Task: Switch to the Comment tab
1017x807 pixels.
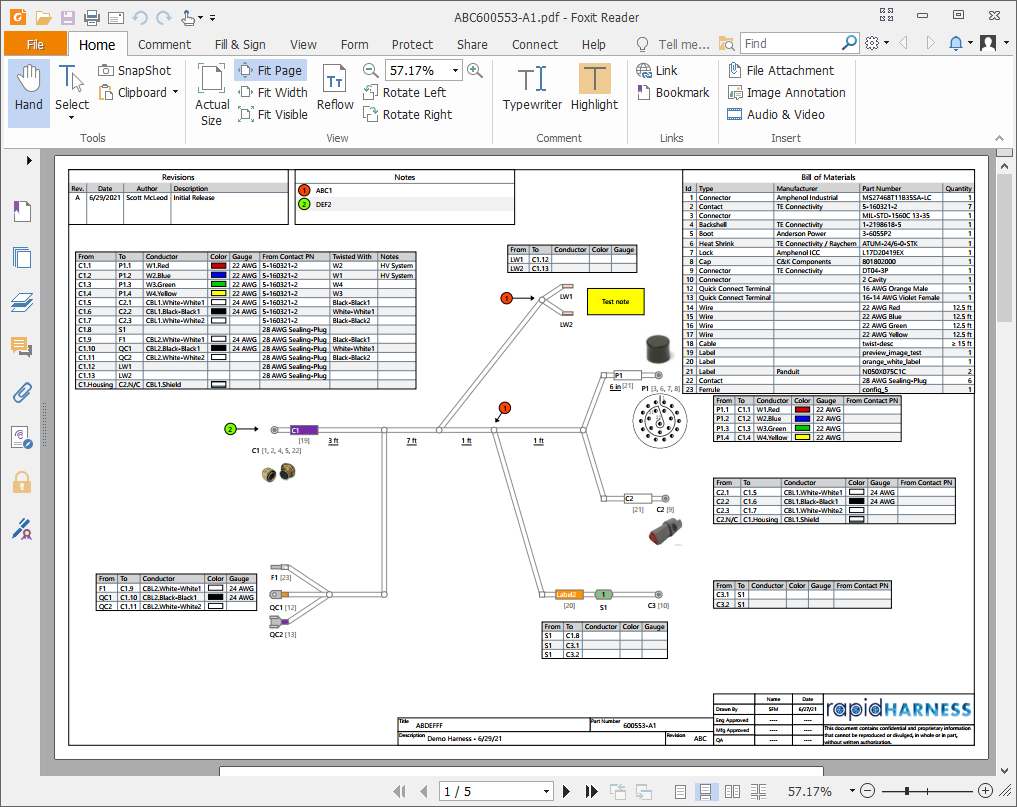Action: click(x=164, y=44)
